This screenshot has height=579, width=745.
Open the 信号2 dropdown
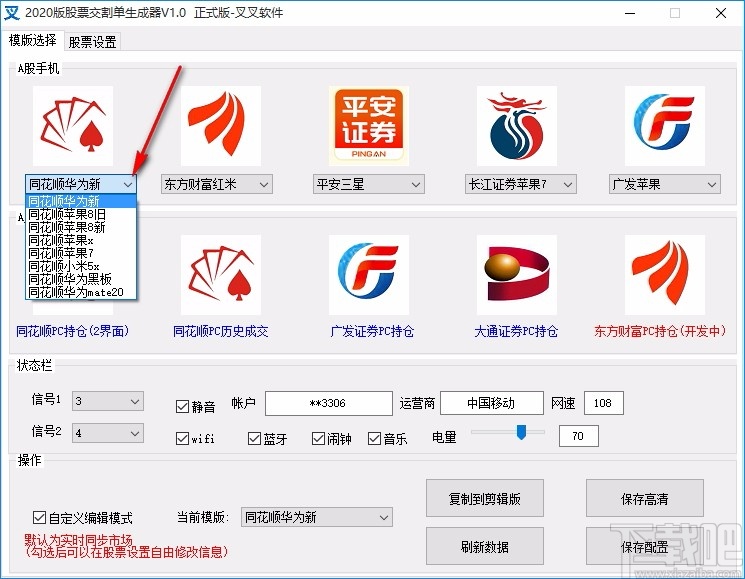pyautogui.click(x=108, y=433)
